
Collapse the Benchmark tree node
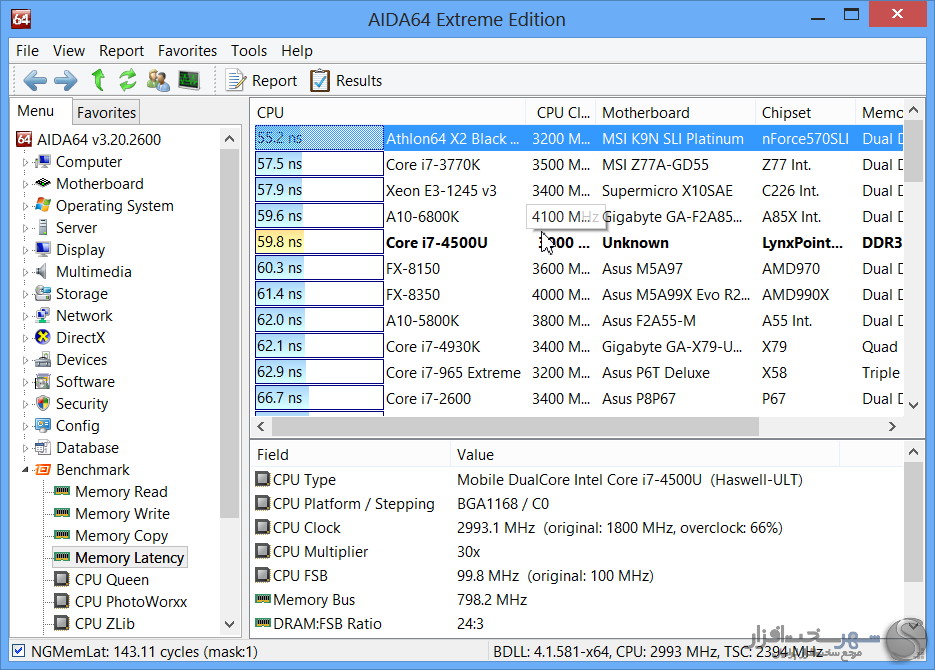[x=26, y=470]
